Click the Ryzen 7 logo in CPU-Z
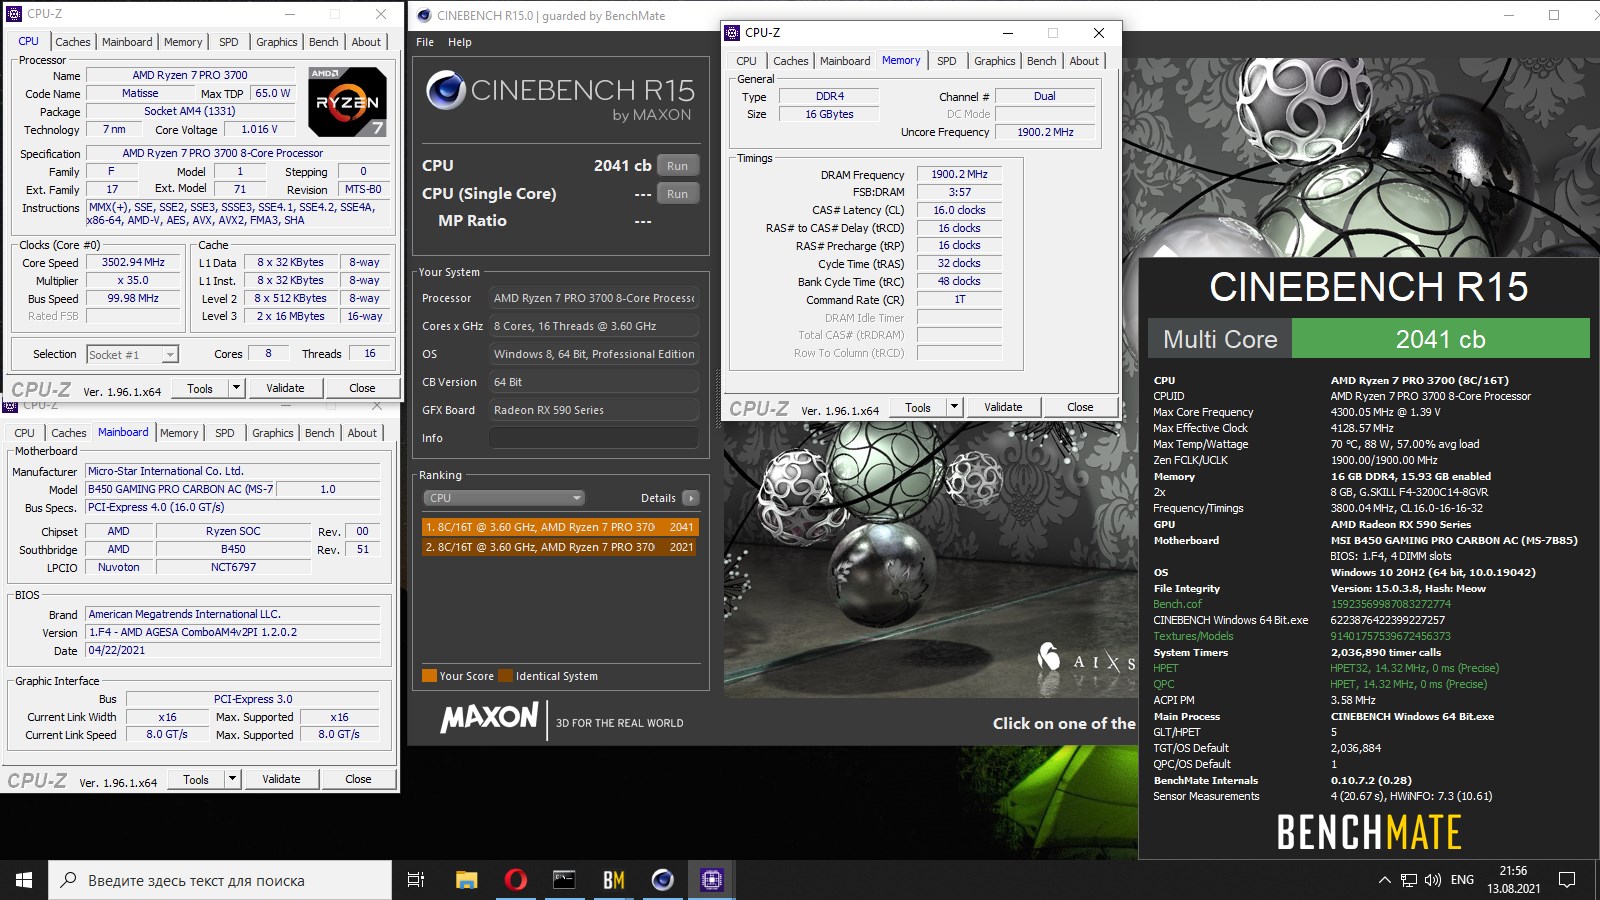The image size is (1600, 900). click(x=346, y=102)
